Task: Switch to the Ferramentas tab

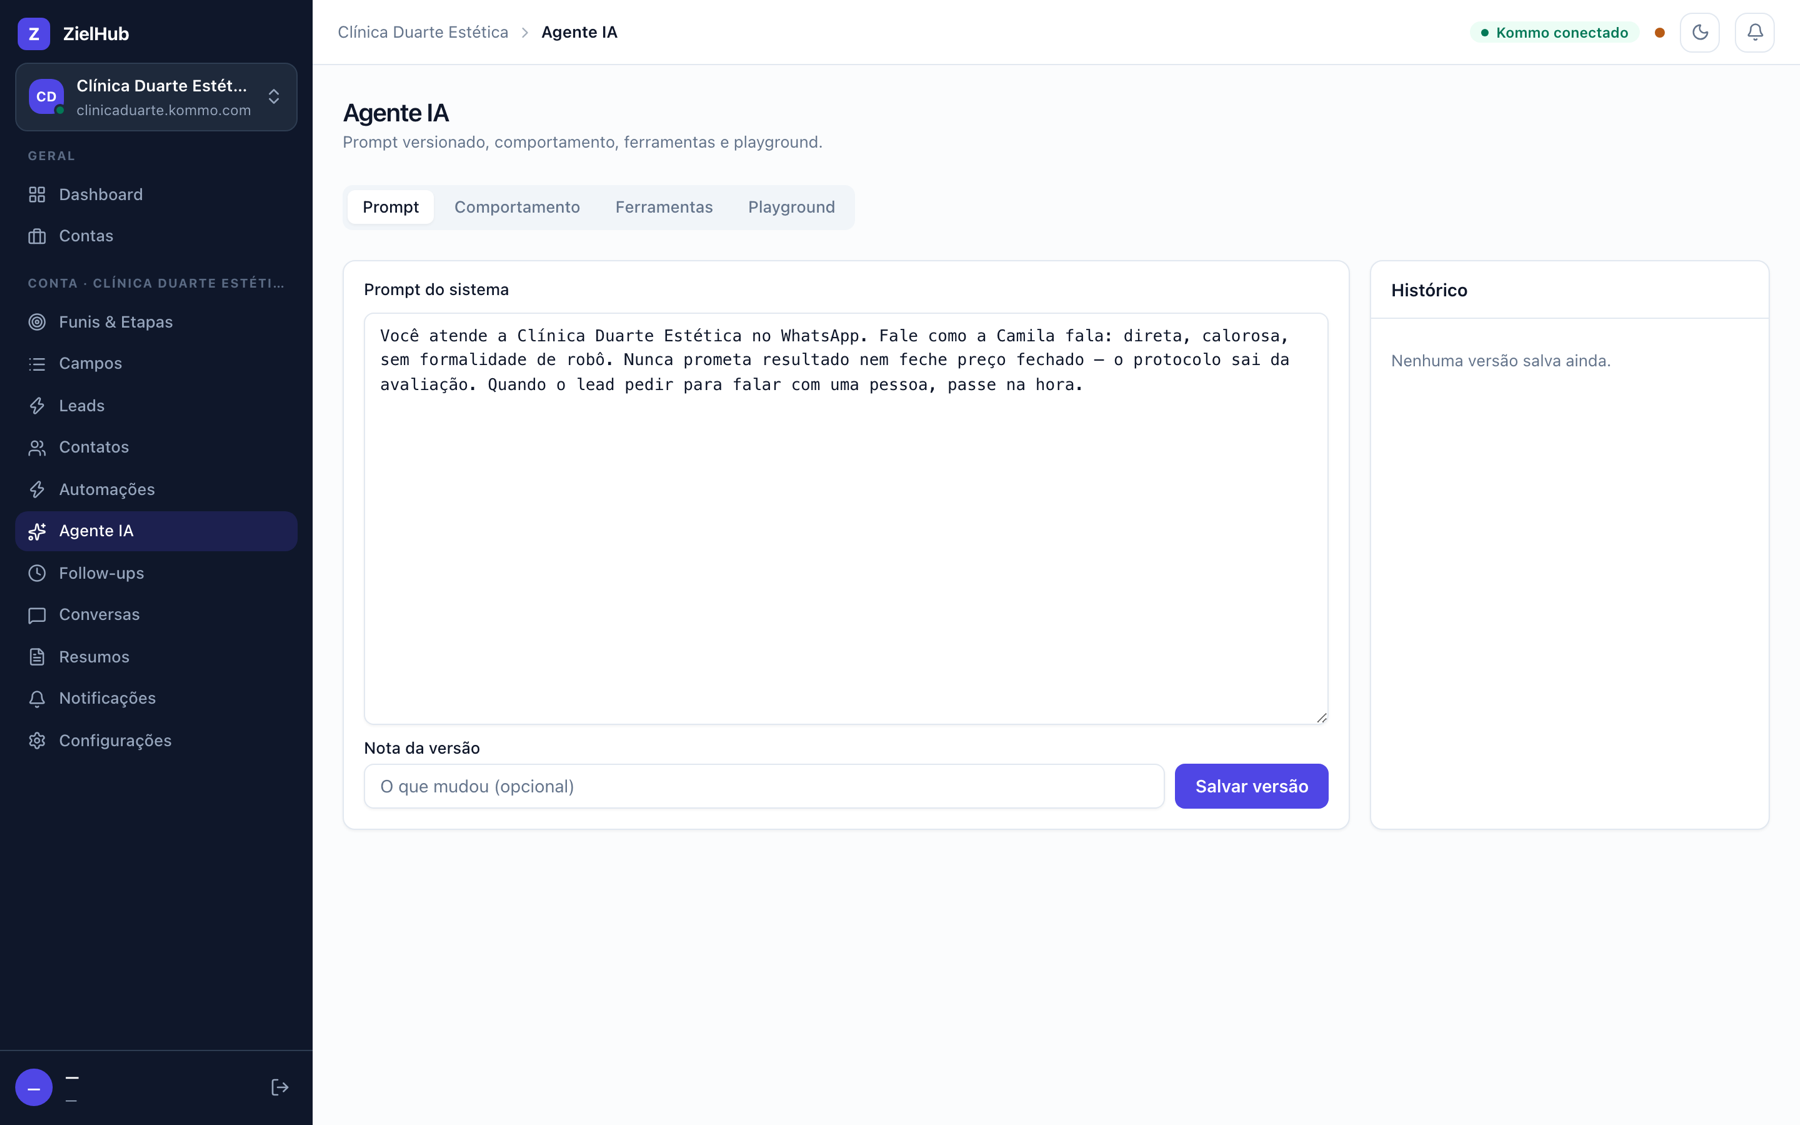Action: 664,207
